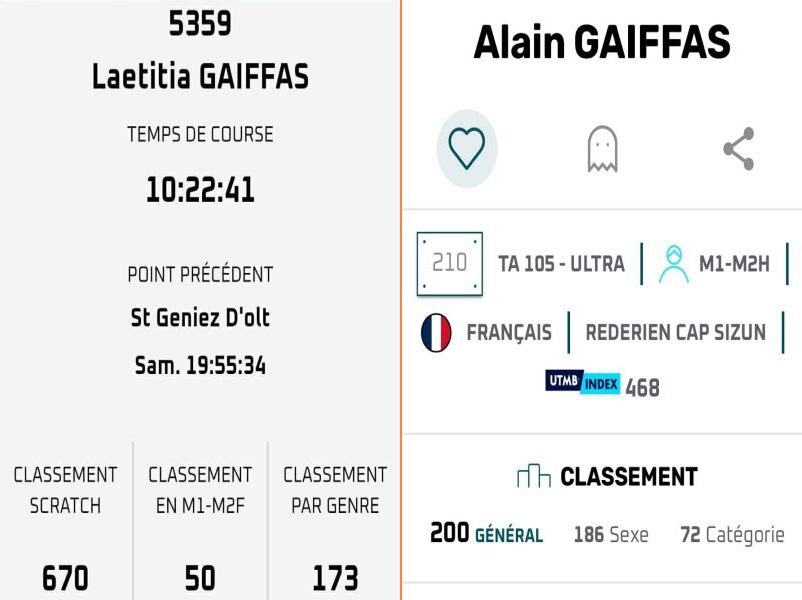Click the Classement Scratch value 670
Screen dimensions: 802x600
pos(65,577)
